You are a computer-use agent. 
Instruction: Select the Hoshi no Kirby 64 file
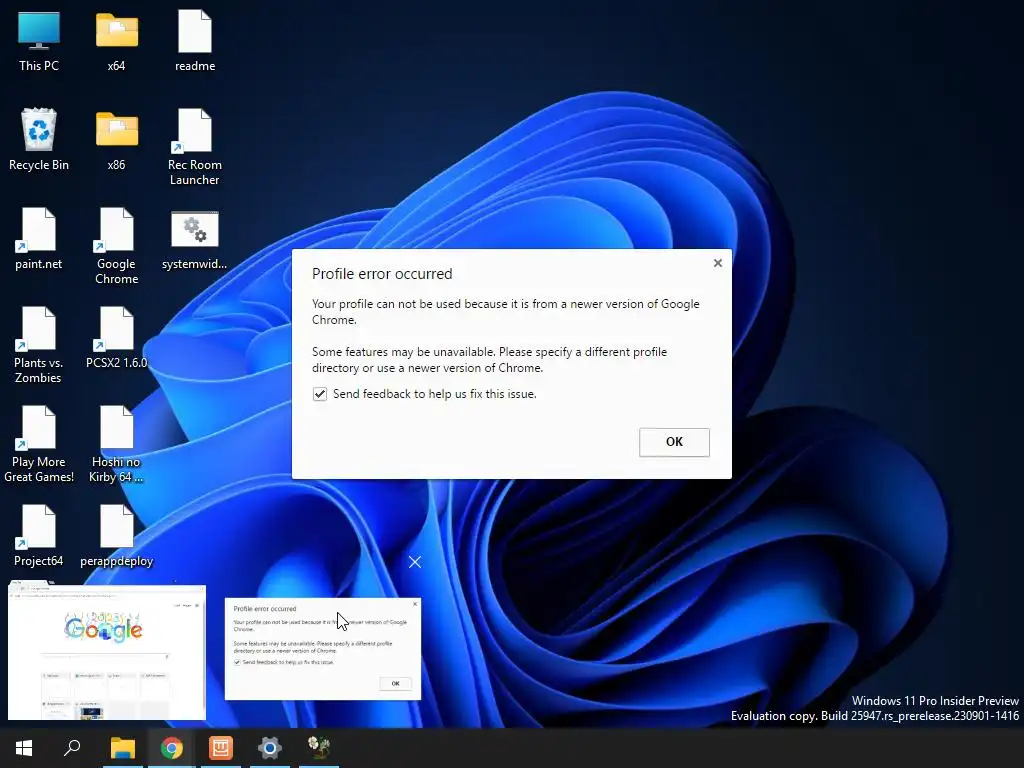116,444
